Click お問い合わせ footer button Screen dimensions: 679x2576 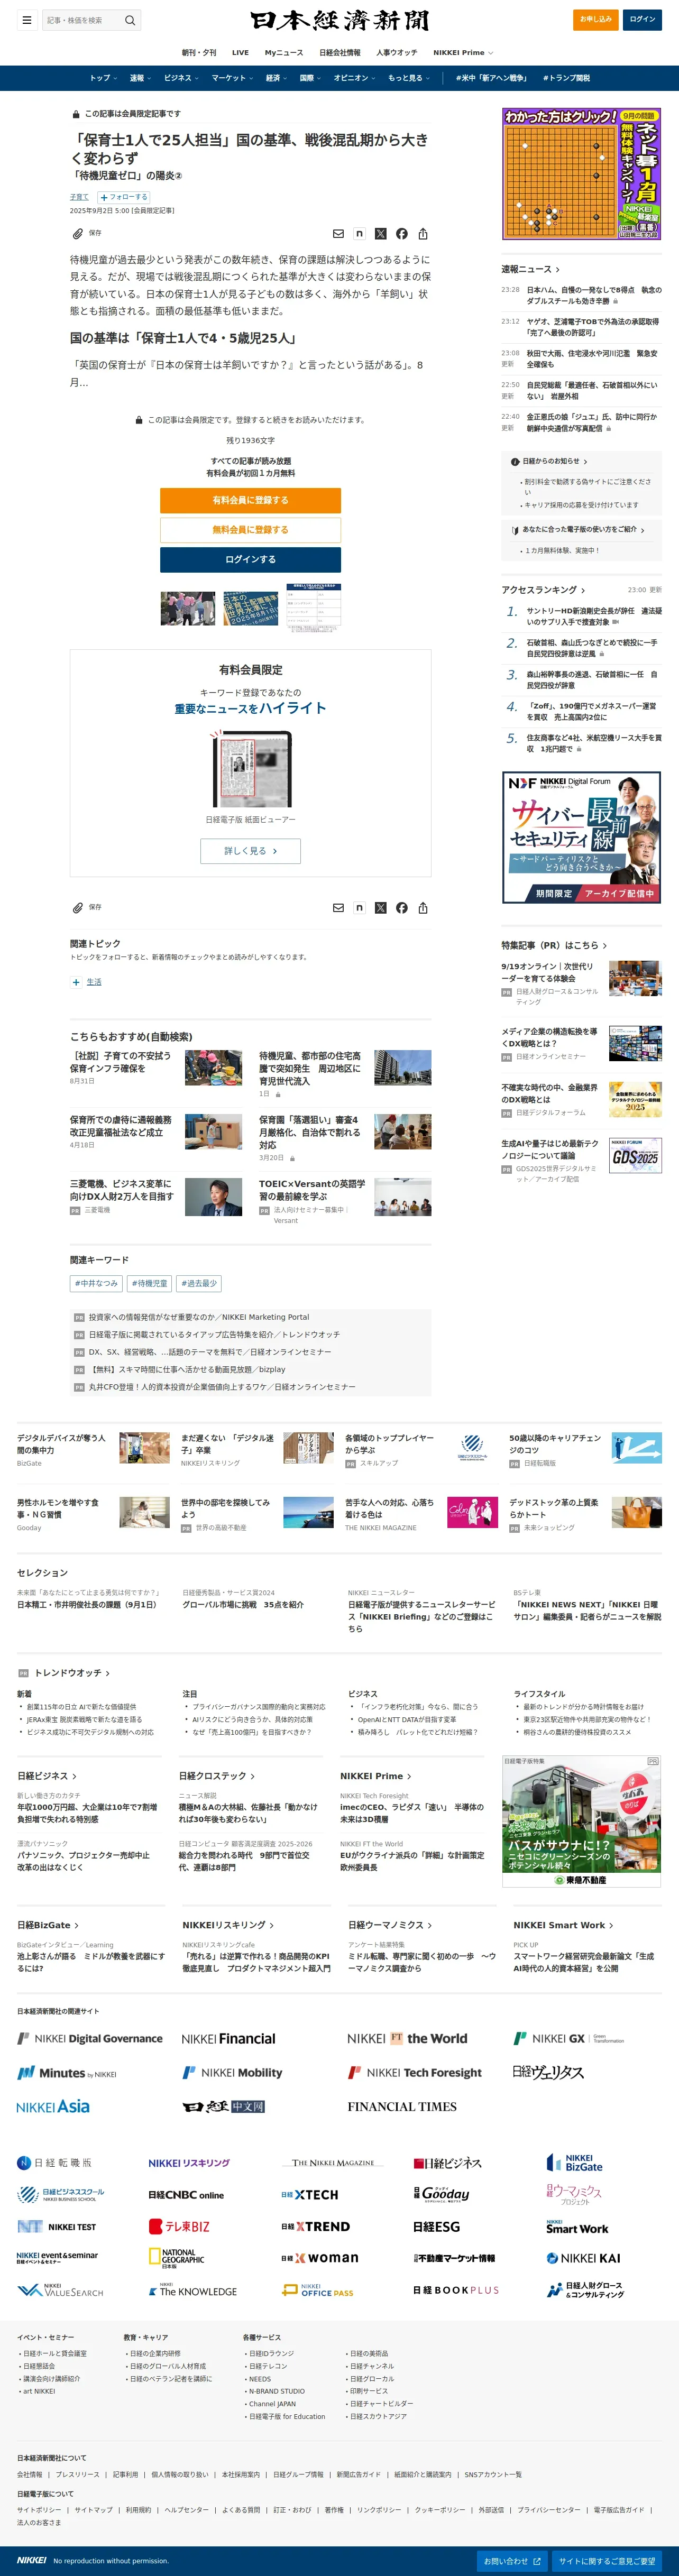pos(512,2561)
